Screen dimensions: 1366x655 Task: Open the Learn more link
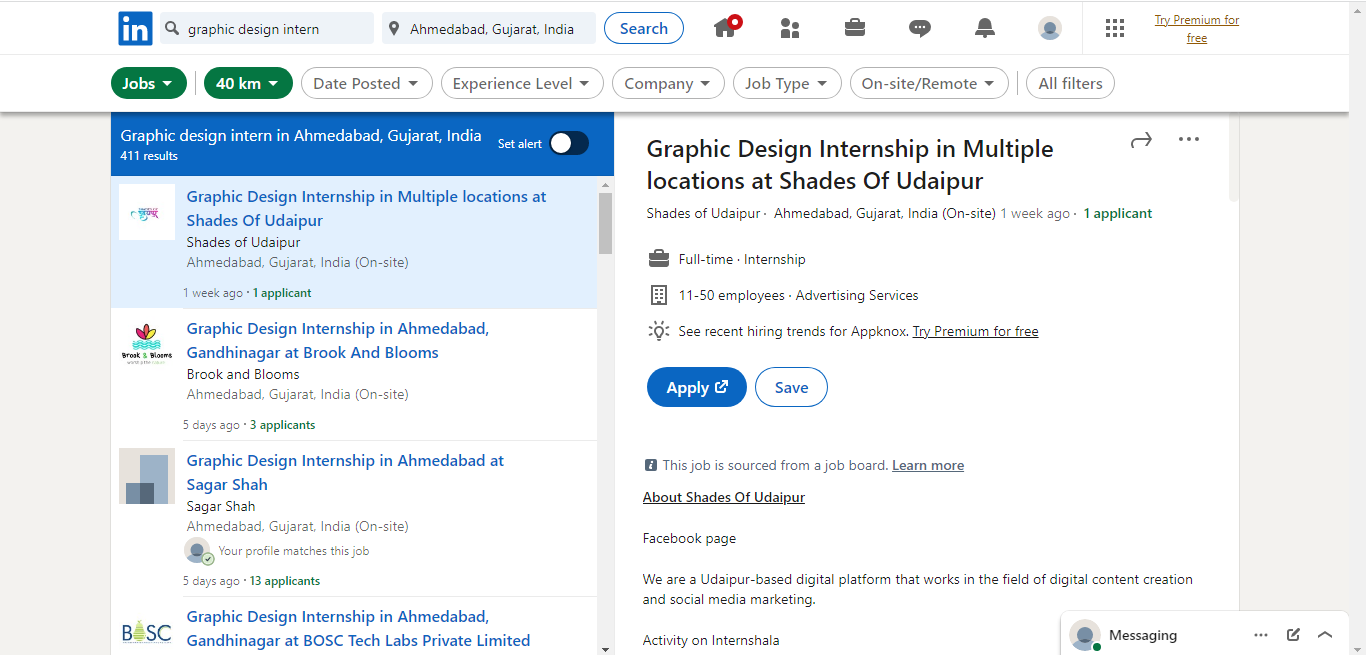(928, 465)
